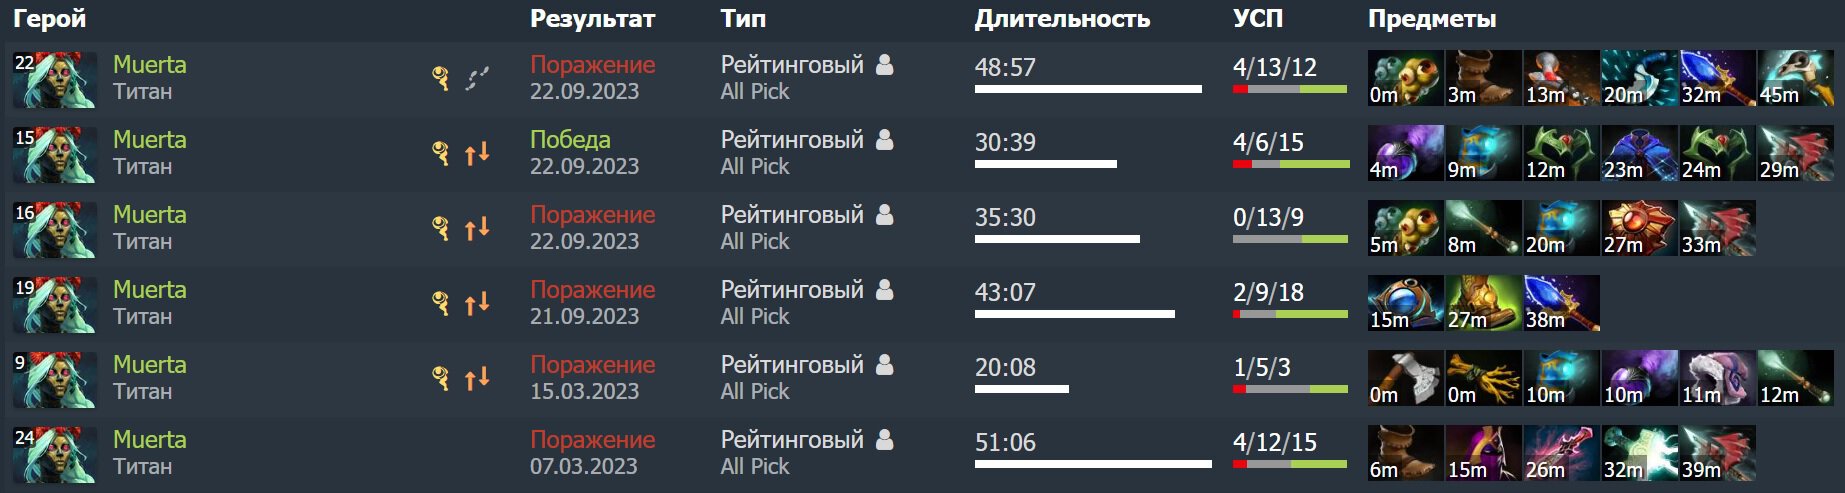The width and height of the screenshot is (1845, 493).
Task: Click the Maelstrom item at 32m in bottom row
Action: point(1639,453)
